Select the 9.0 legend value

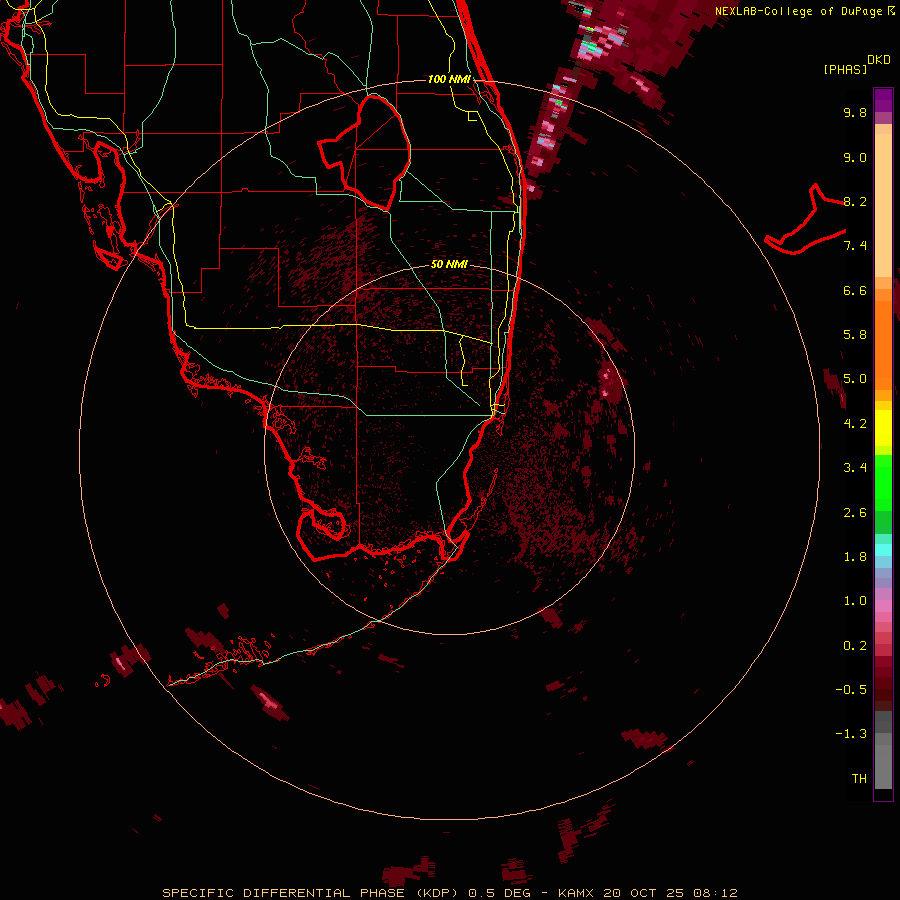(x=855, y=158)
